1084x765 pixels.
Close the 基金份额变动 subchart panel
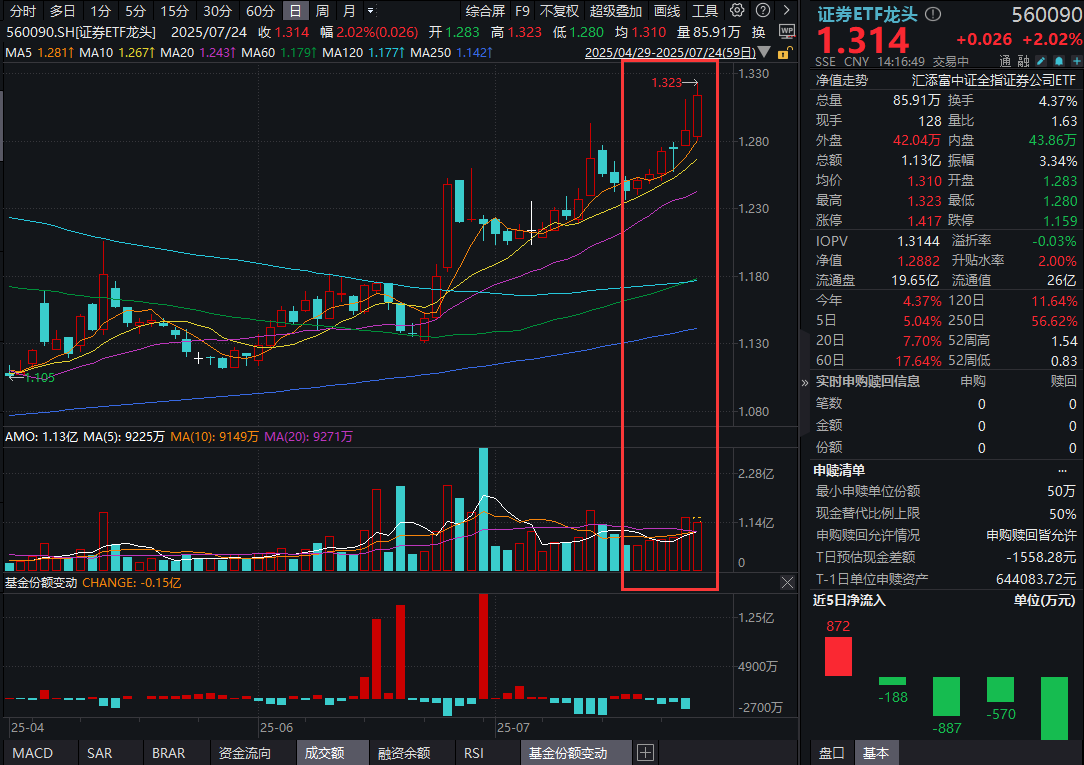click(787, 582)
